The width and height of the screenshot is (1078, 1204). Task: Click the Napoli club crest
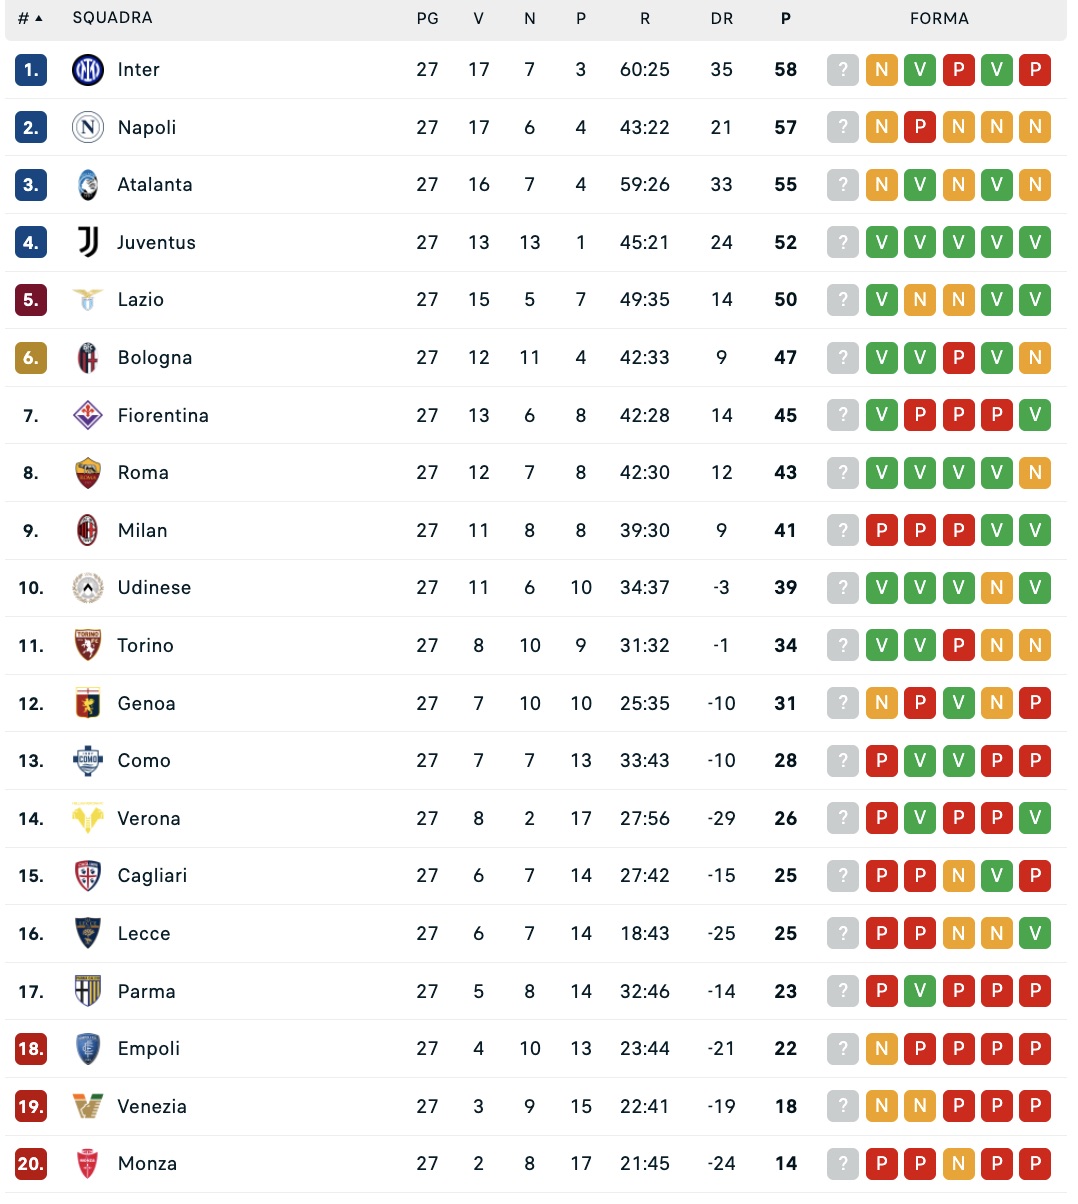(x=88, y=127)
